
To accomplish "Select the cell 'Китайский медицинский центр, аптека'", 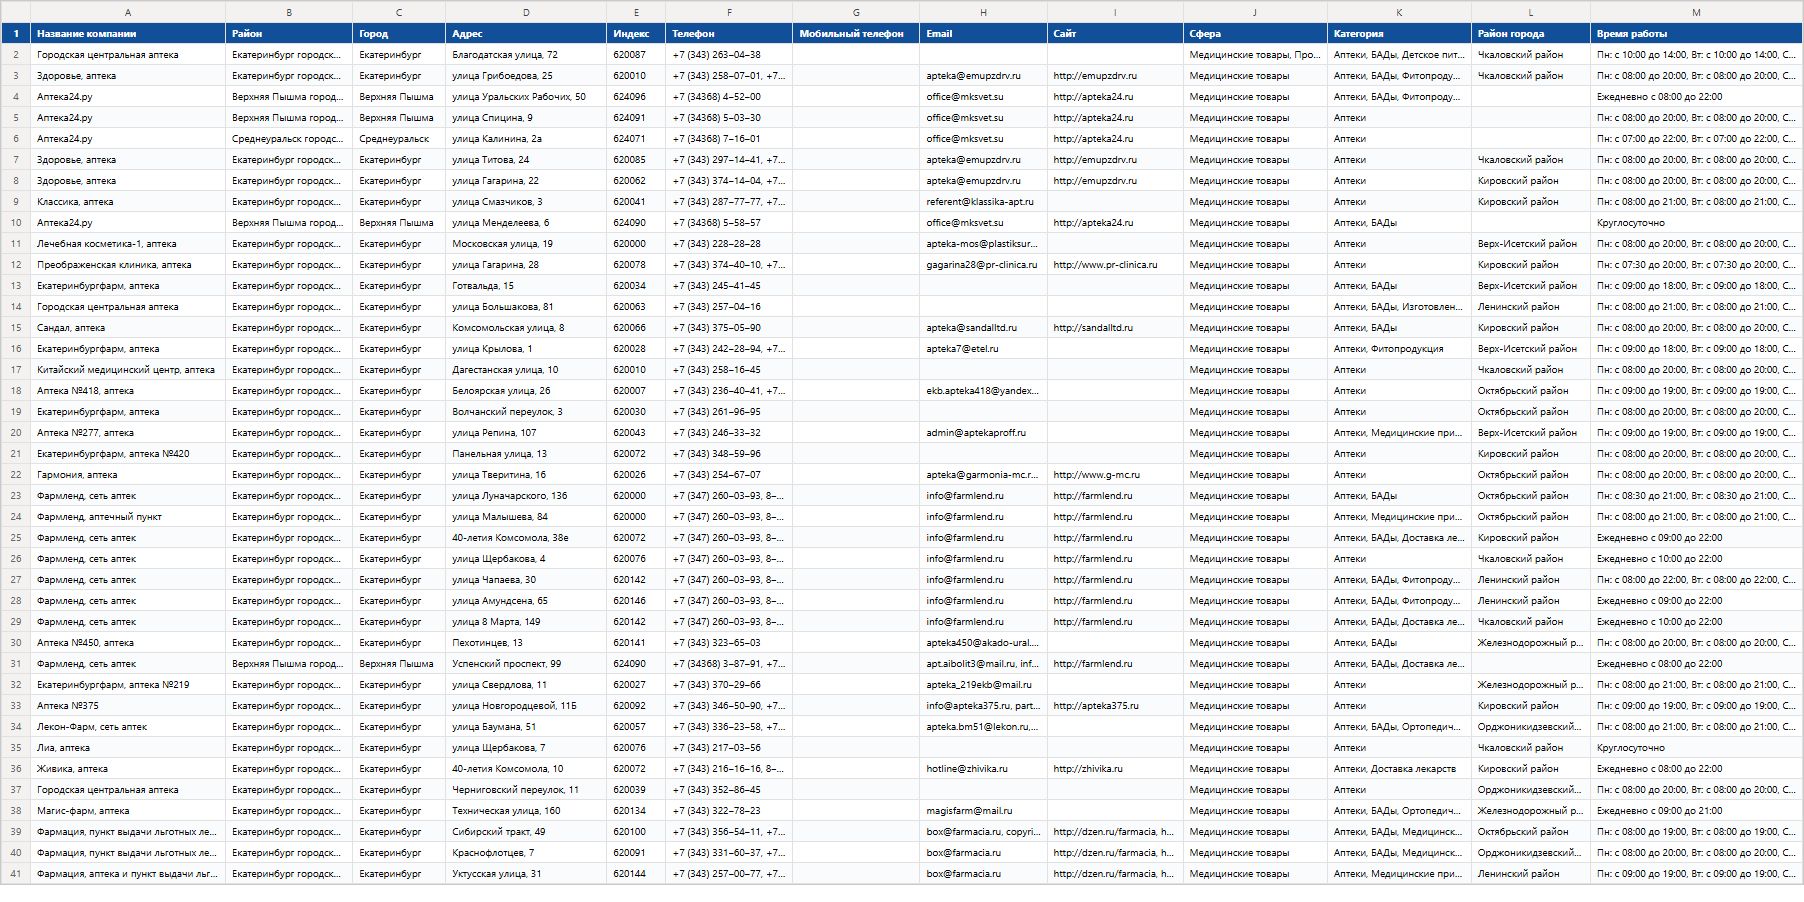I will point(128,370).
